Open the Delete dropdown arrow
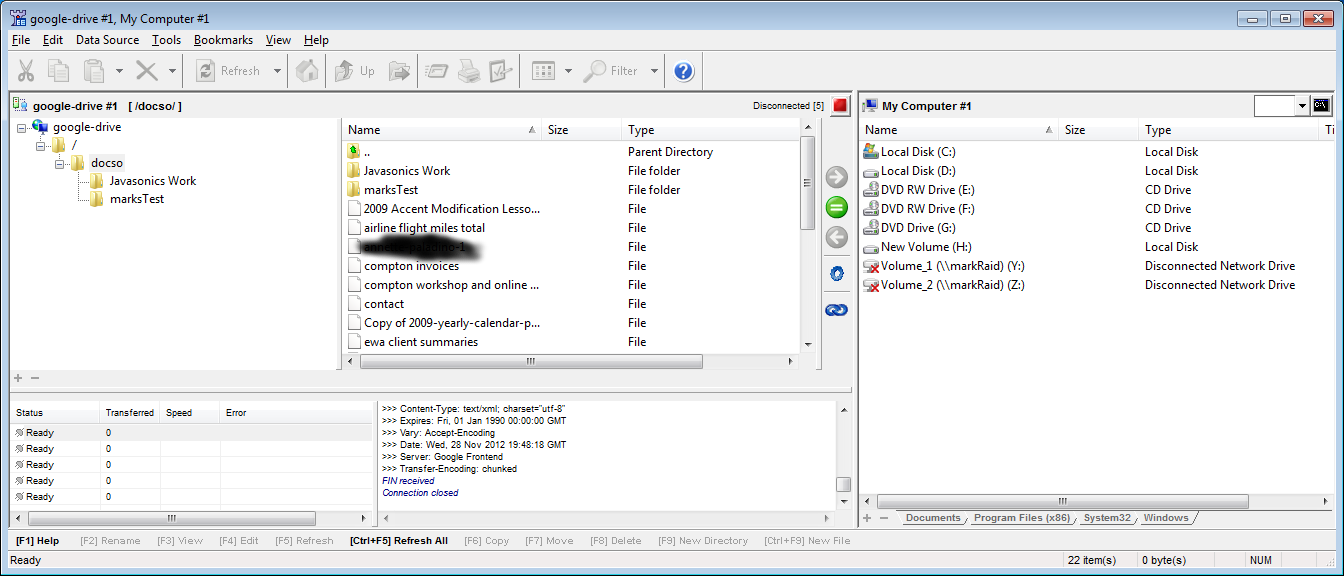This screenshot has height=576, width=1344. [x=172, y=71]
